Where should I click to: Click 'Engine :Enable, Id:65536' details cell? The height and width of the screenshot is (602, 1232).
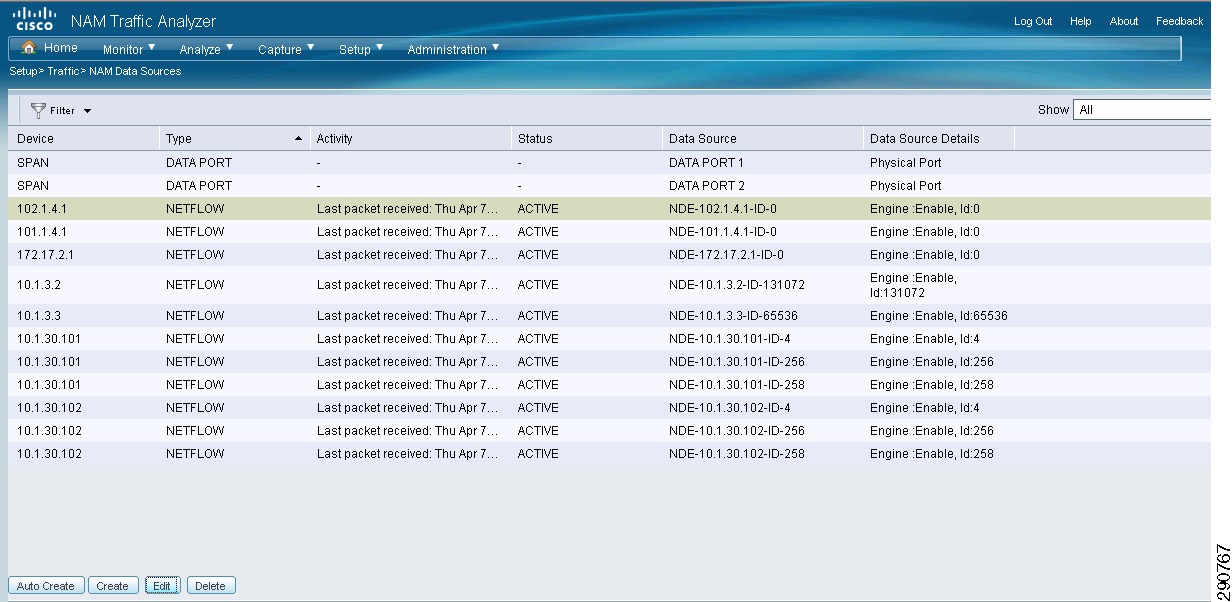click(x=938, y=316)
